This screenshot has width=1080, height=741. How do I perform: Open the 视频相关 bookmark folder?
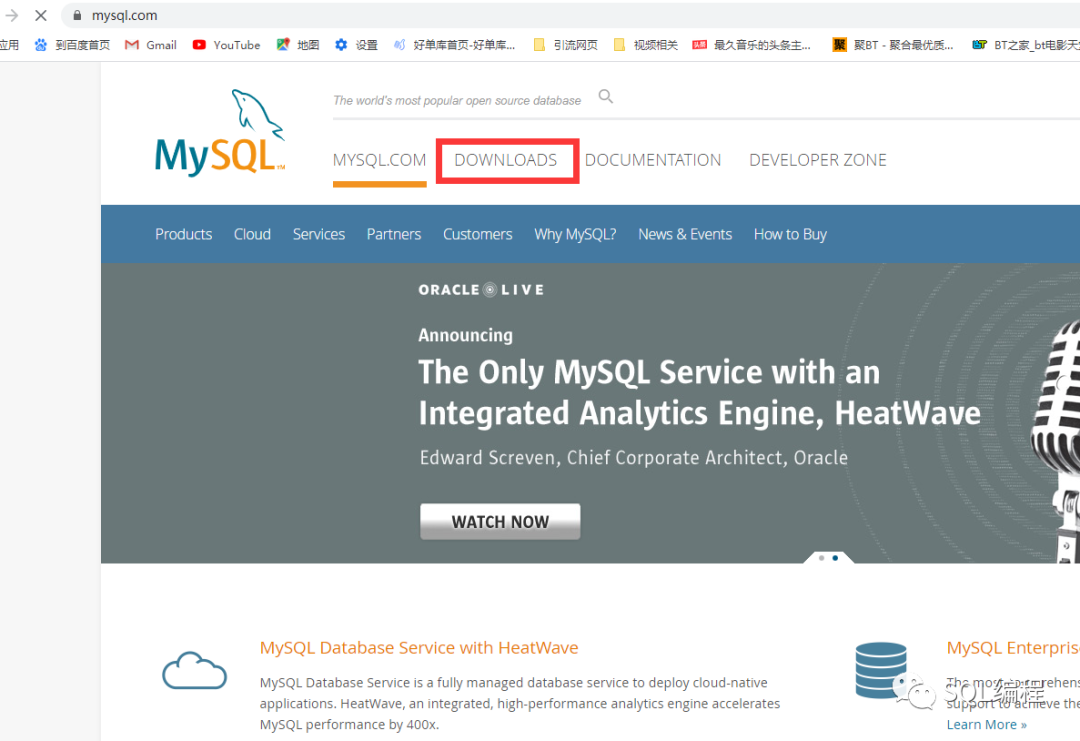(645, 45)
